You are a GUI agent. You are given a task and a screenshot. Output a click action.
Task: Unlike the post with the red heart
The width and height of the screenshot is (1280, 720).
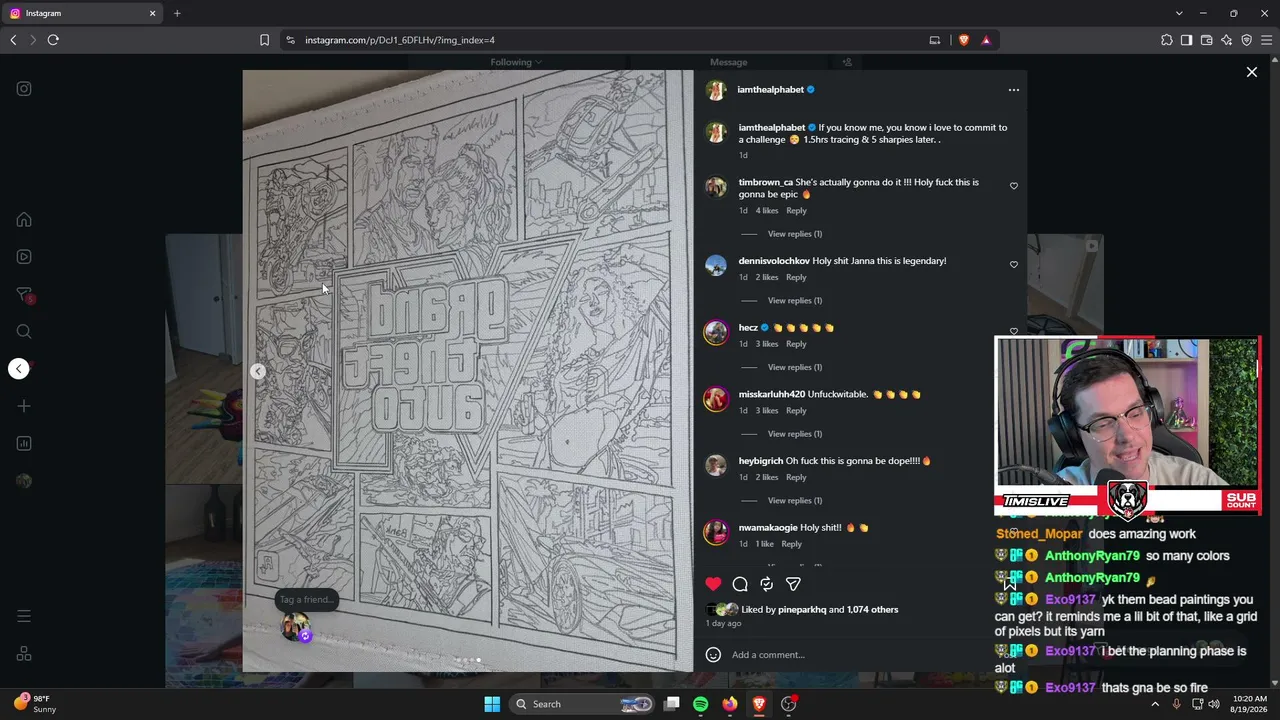(x=713, y=584)
